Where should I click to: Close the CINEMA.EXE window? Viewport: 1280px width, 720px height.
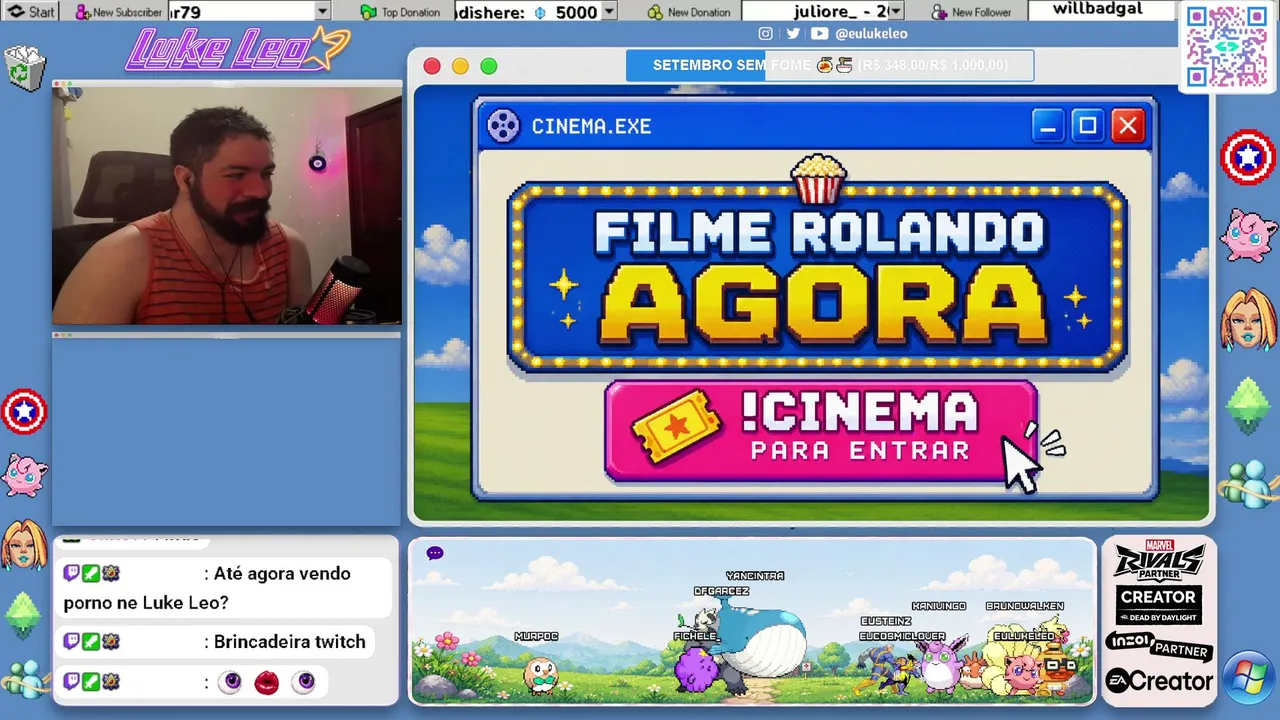1128,126
